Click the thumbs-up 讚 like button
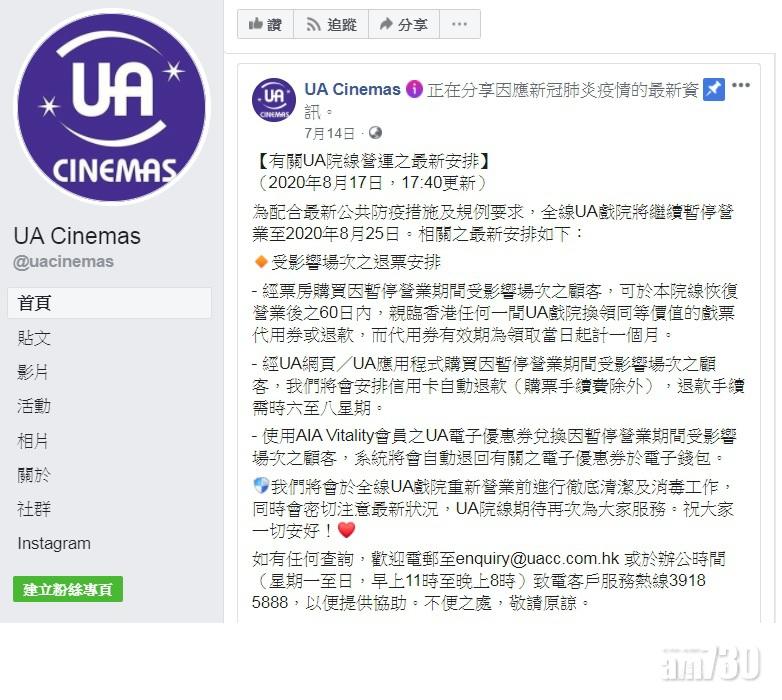782x700 pixels. [x=265, y=24]
